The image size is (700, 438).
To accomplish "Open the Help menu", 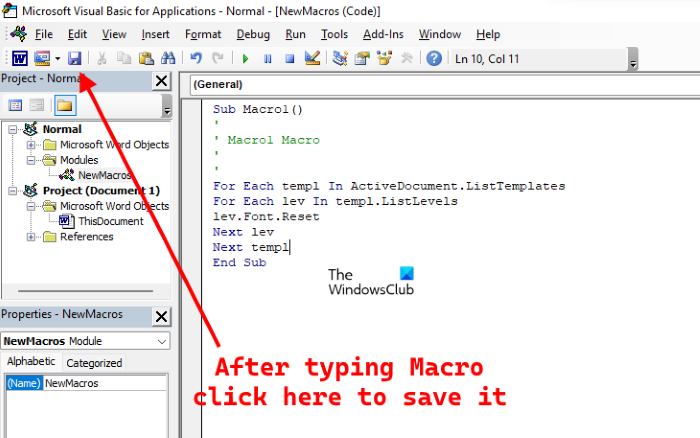I will coord(488,34).
